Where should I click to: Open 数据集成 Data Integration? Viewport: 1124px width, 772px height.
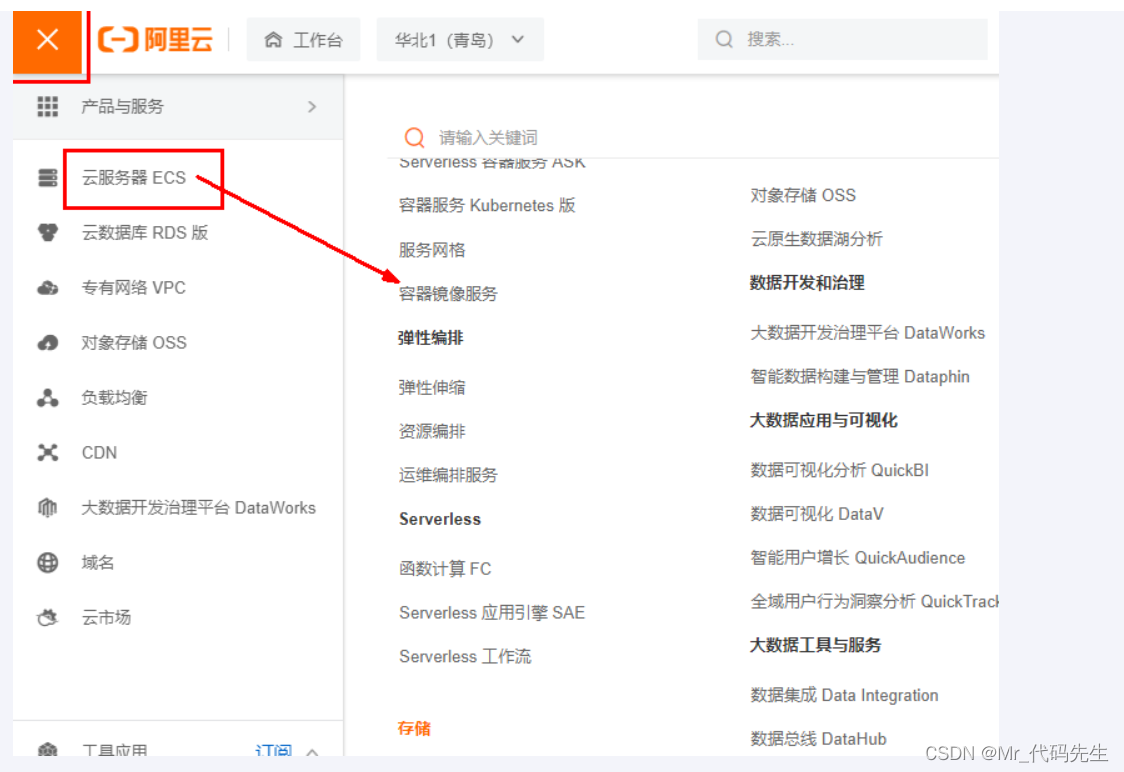(x=844, y=695)
